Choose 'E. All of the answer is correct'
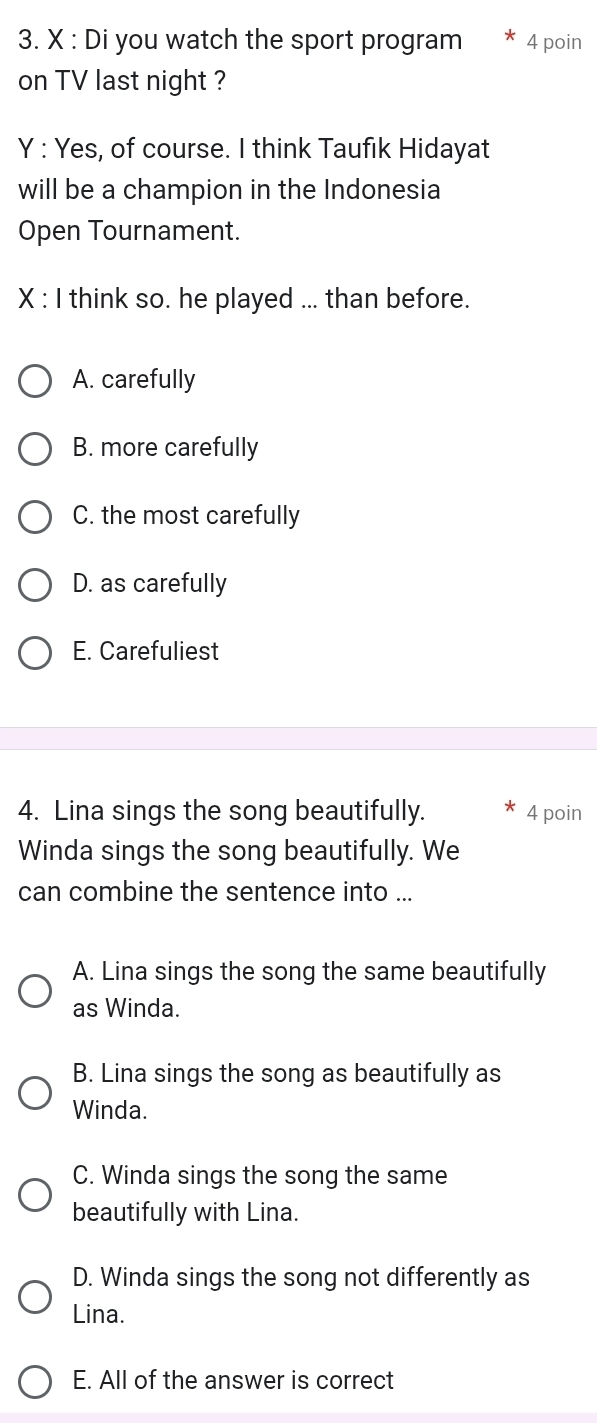Viewport: 597px width, 1423px height. pos(36,1382)
